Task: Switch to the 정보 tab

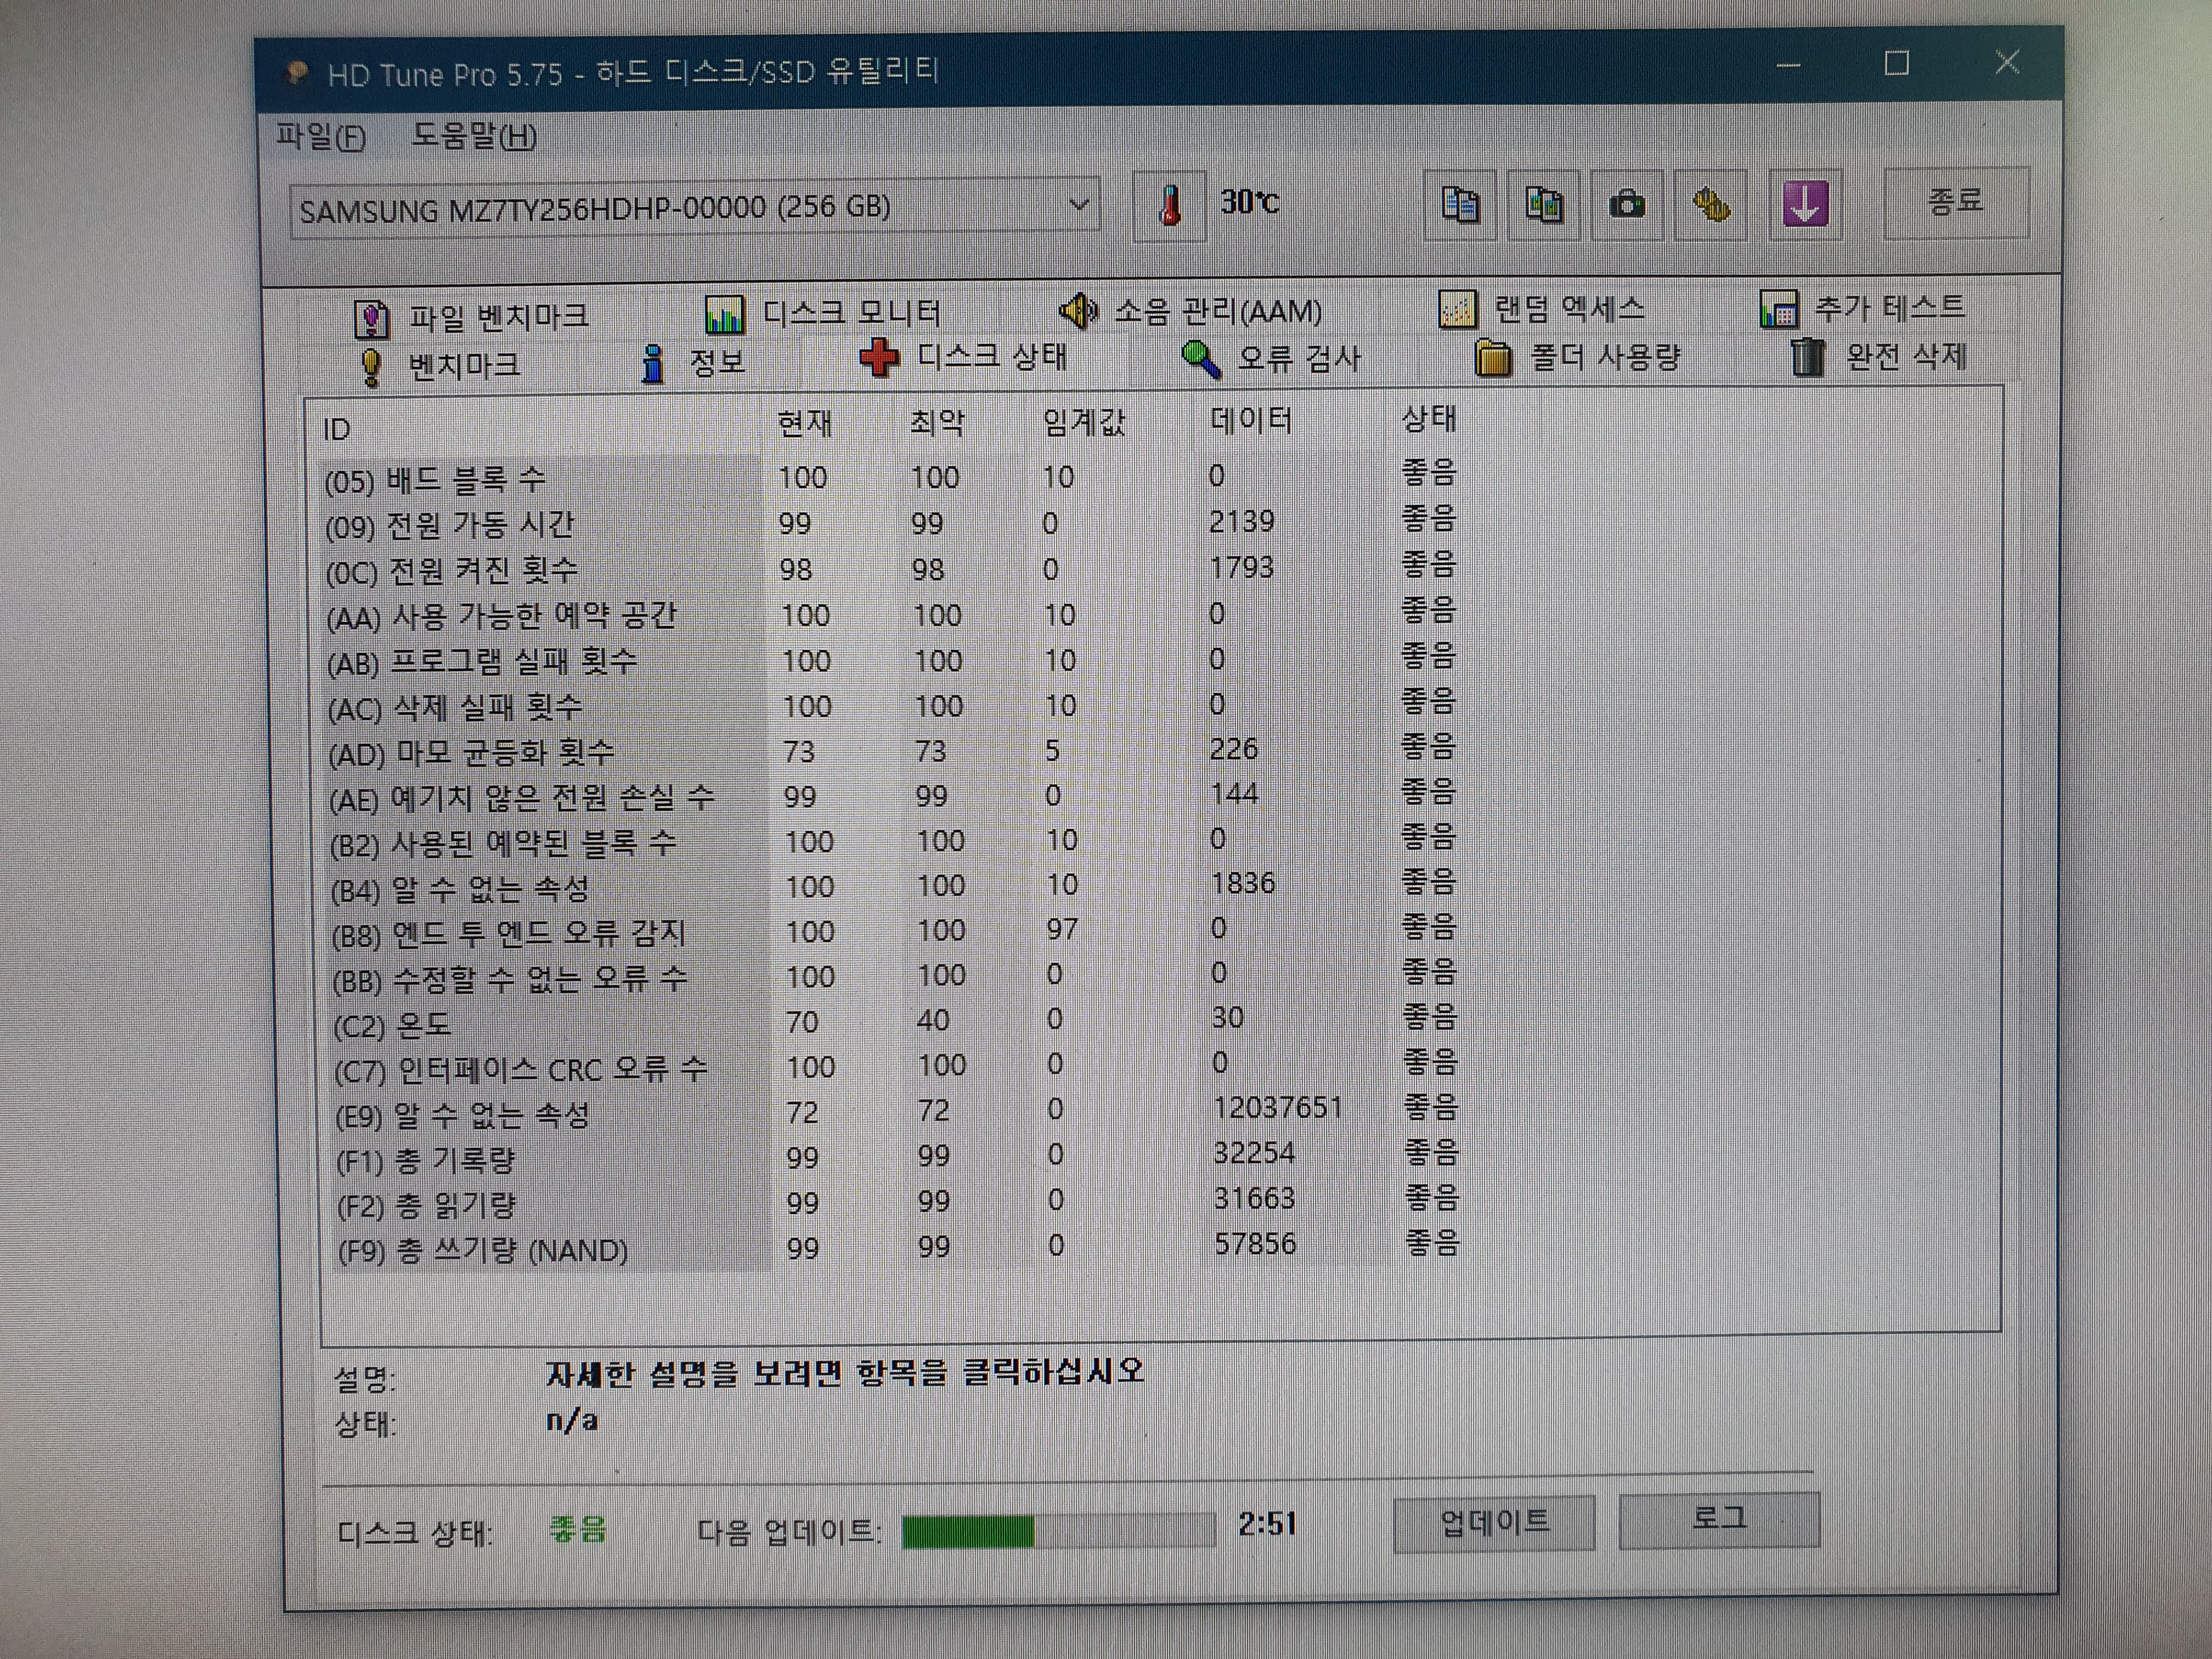Action: click(694, 362)
